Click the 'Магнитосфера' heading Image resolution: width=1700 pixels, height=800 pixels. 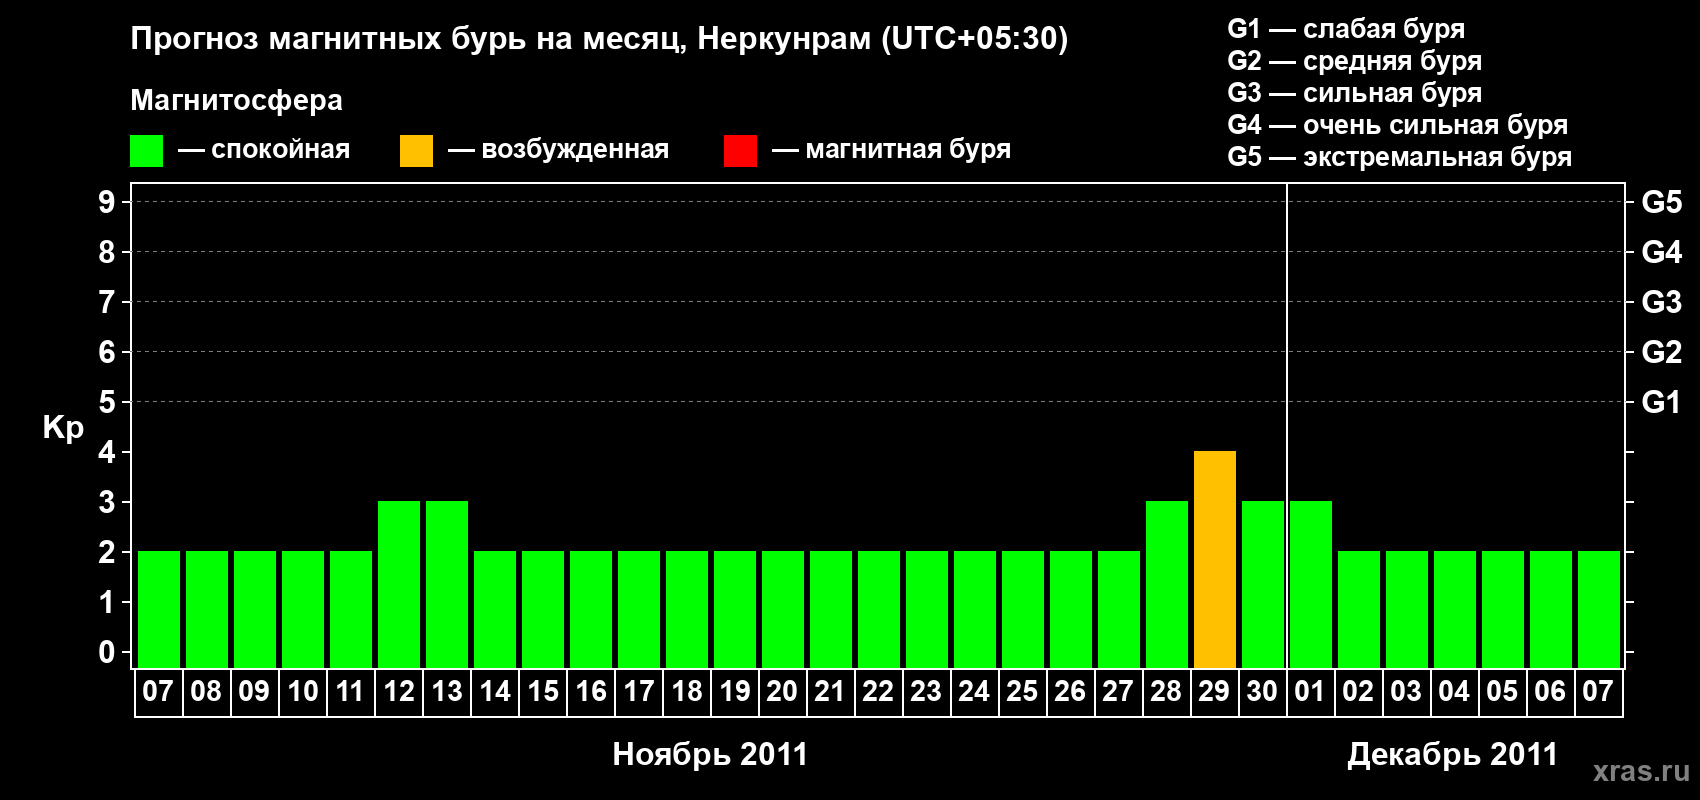236,100
